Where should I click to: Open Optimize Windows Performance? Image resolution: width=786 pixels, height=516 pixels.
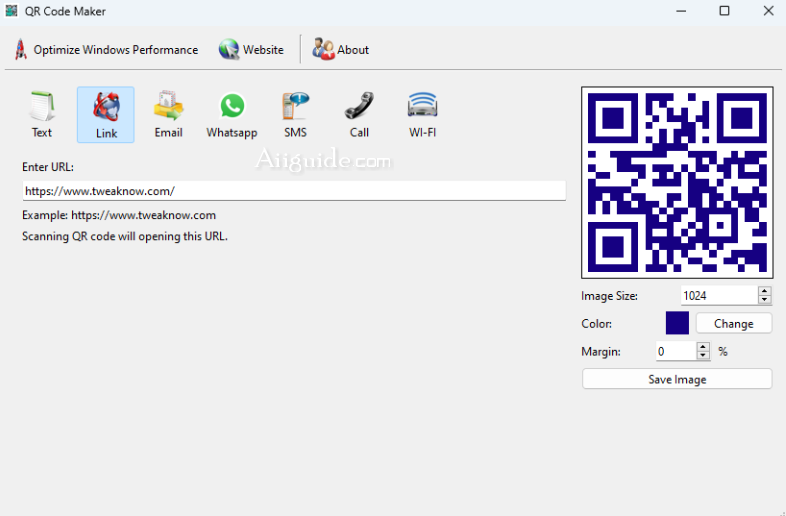106,50
